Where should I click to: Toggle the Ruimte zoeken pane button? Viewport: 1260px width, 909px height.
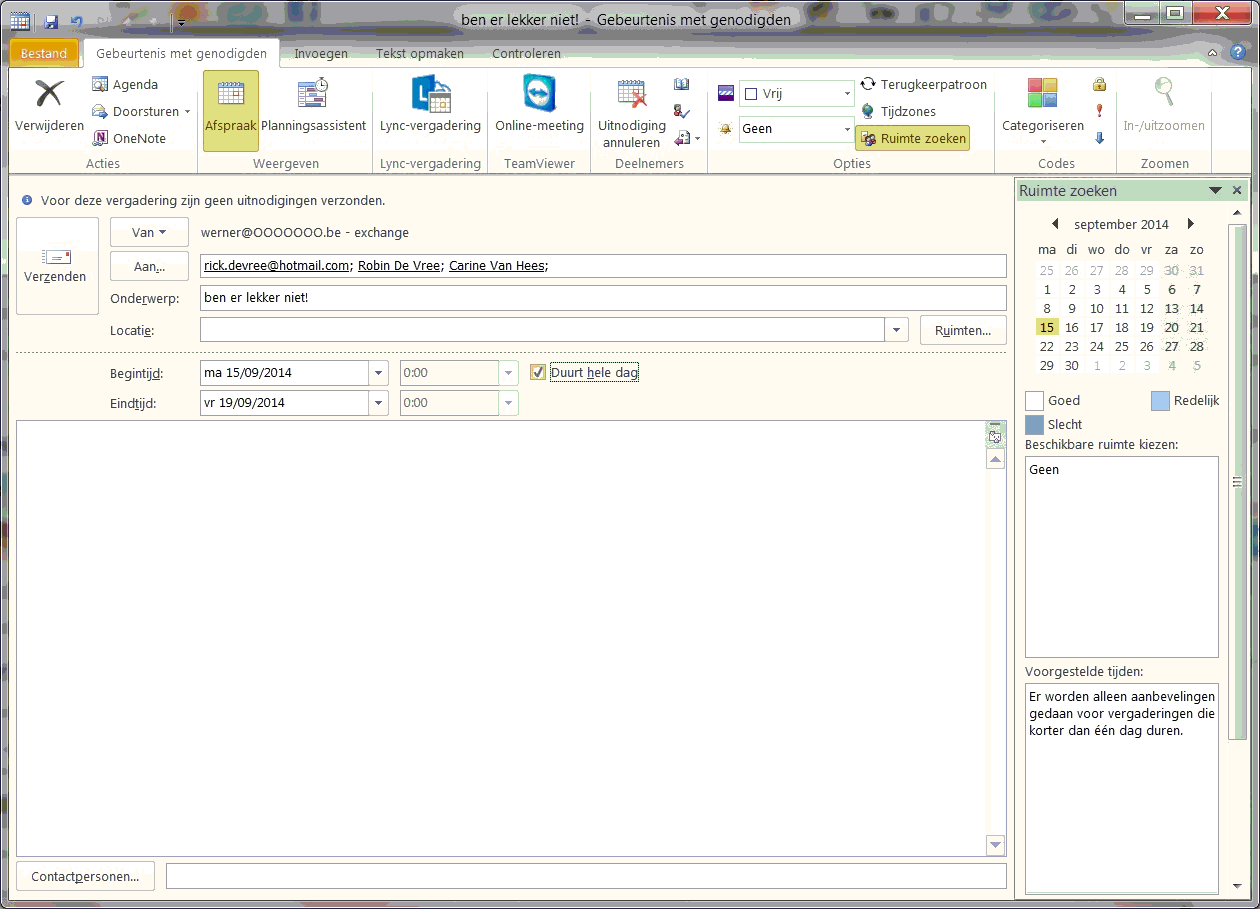click(x=912, y=138)
